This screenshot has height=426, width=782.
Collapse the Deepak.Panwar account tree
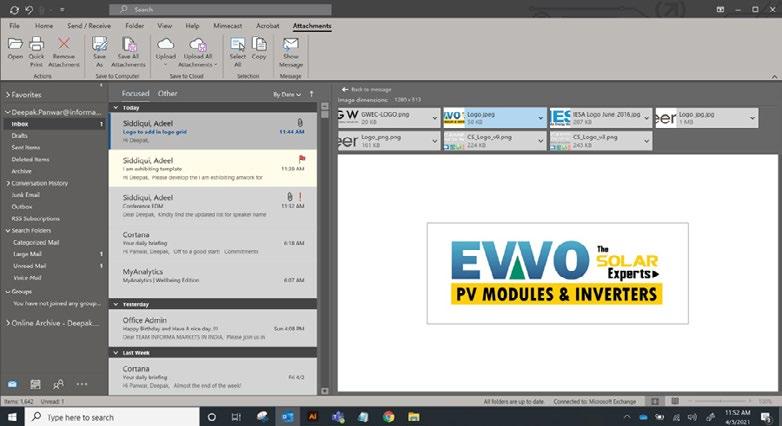point(7,112)
